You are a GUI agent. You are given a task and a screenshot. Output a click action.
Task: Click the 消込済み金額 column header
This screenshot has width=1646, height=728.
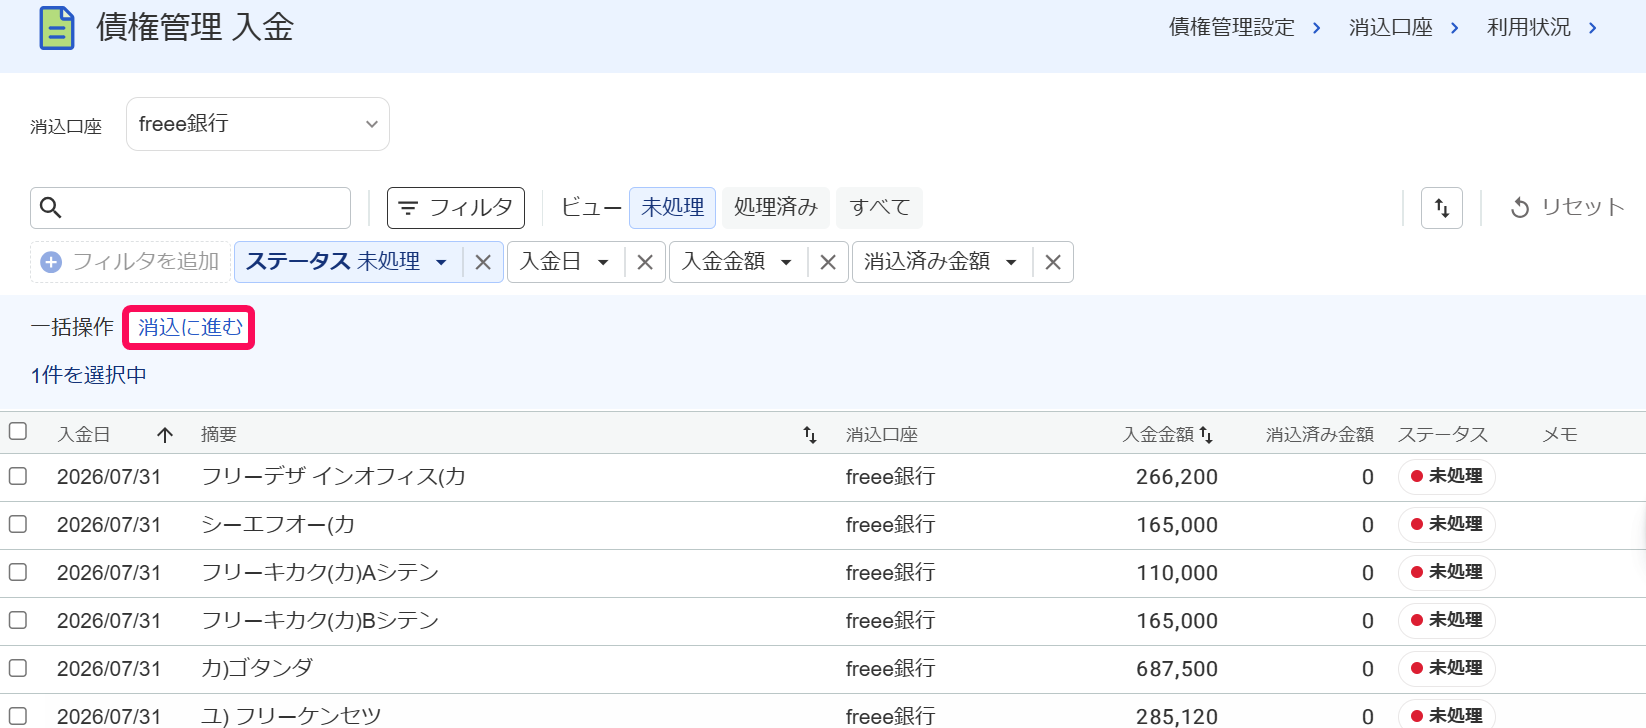pyautogui.click(x=1320, y=435)
